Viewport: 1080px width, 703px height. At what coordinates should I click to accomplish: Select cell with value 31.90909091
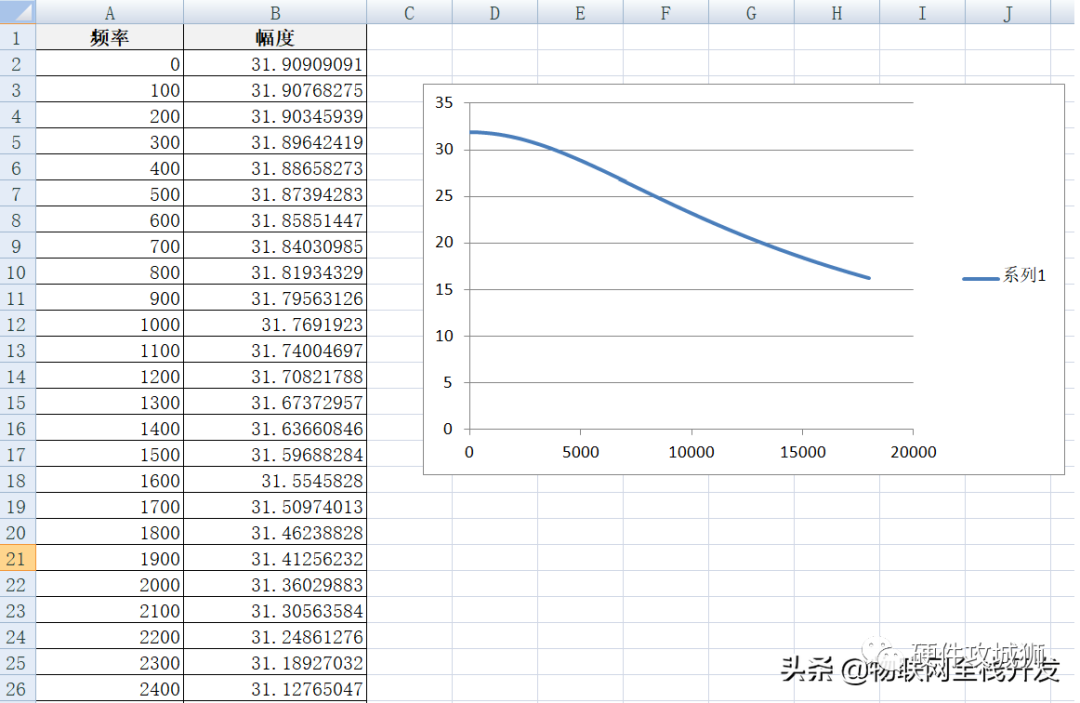275,64
